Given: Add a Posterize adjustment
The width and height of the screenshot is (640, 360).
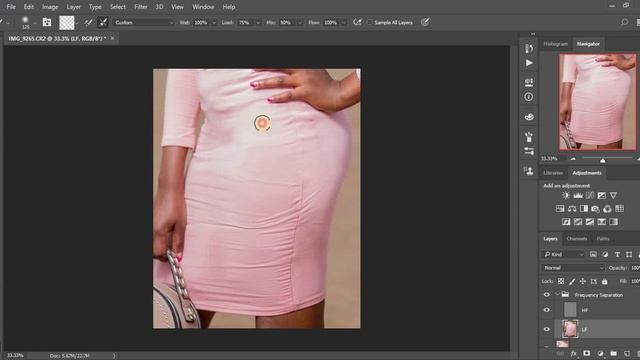Looking at the screenshot, I should point(578,222).
